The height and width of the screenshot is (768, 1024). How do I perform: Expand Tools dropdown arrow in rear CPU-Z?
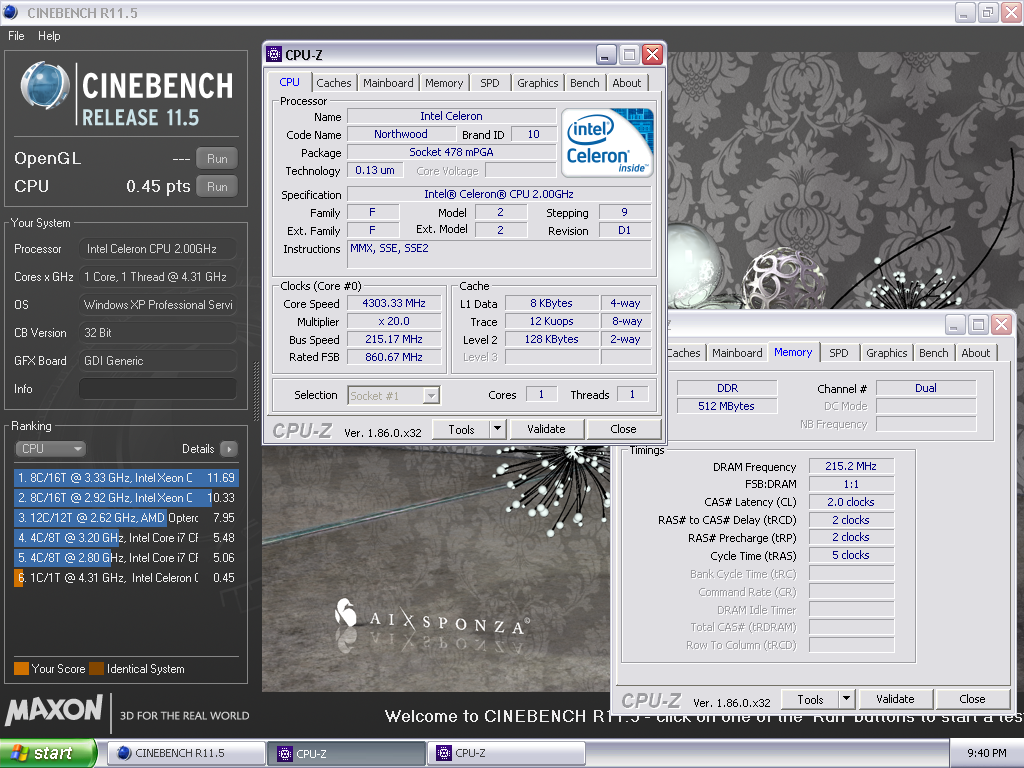point(846,700)
